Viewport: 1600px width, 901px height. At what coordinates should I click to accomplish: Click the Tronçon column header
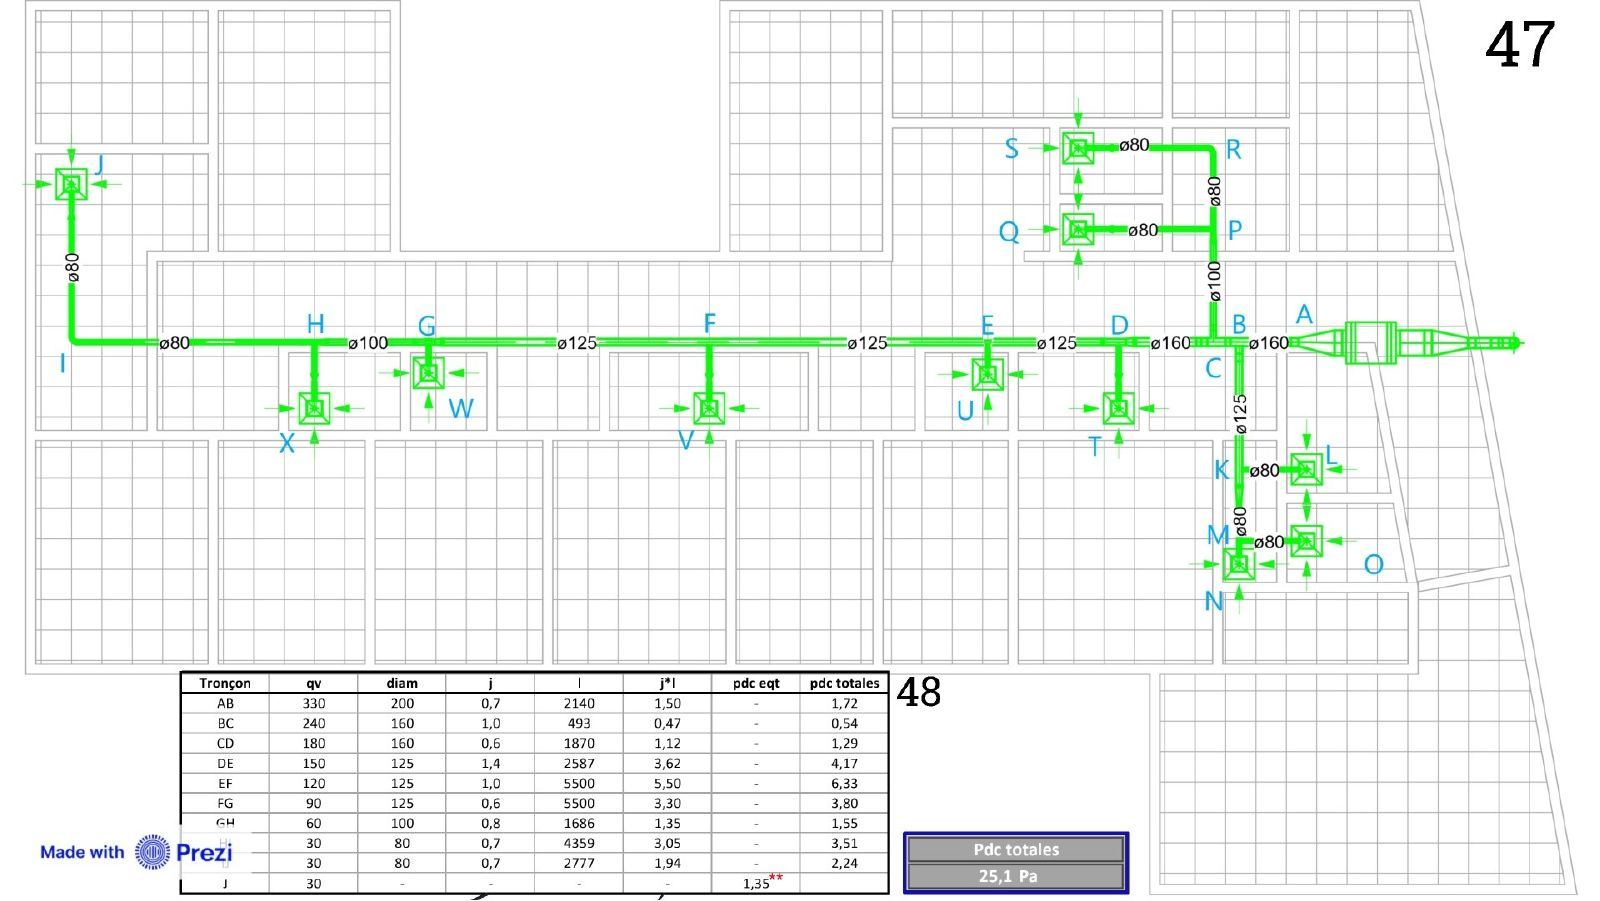pyautogui.click(x=225, y=683)
